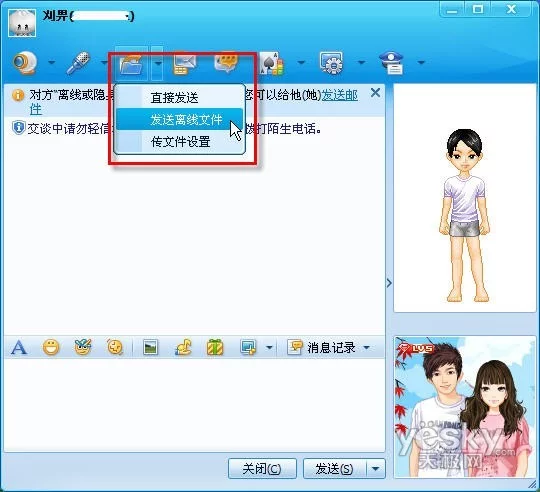
Task: Click the contact's QQ show avatar
Action: click(x=465, y=198)
